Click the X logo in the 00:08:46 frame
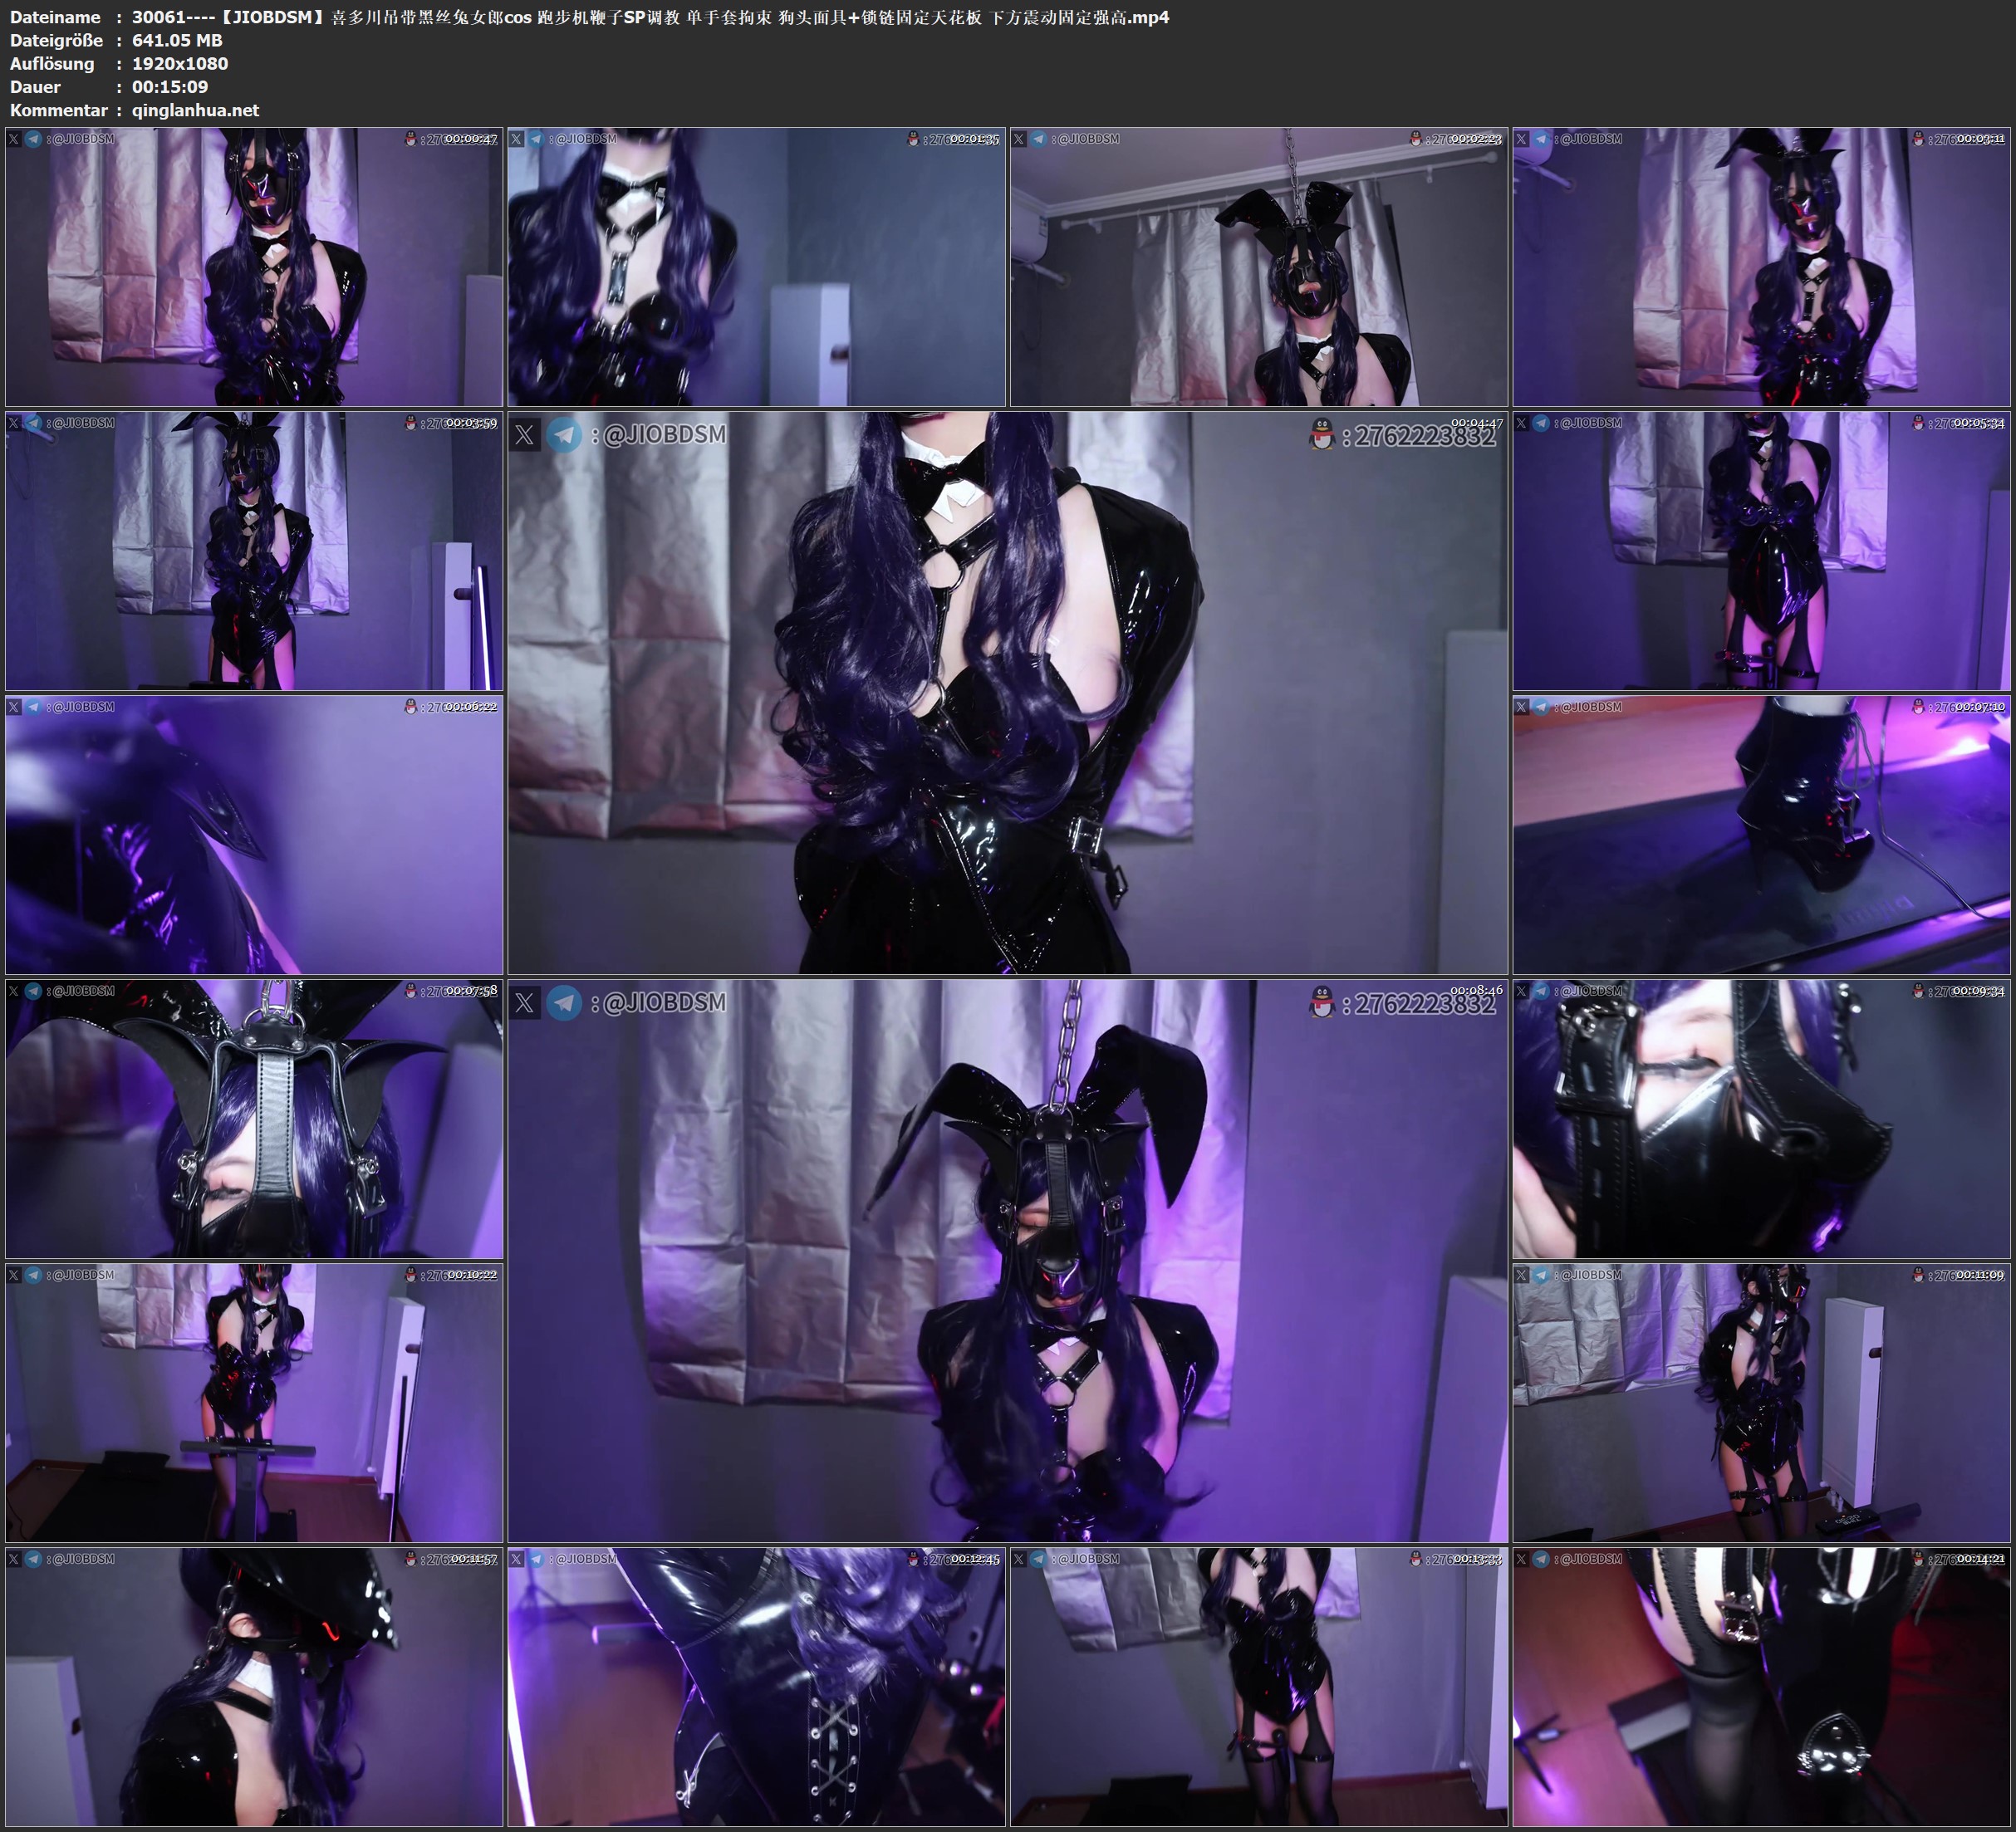Screen dimensions: 2016x1832 point(525,1003)
